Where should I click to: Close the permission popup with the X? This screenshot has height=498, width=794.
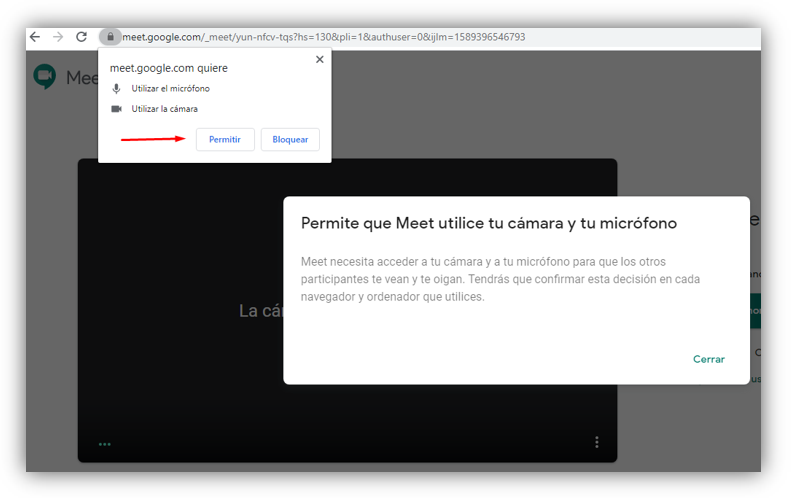click(320, 59)
